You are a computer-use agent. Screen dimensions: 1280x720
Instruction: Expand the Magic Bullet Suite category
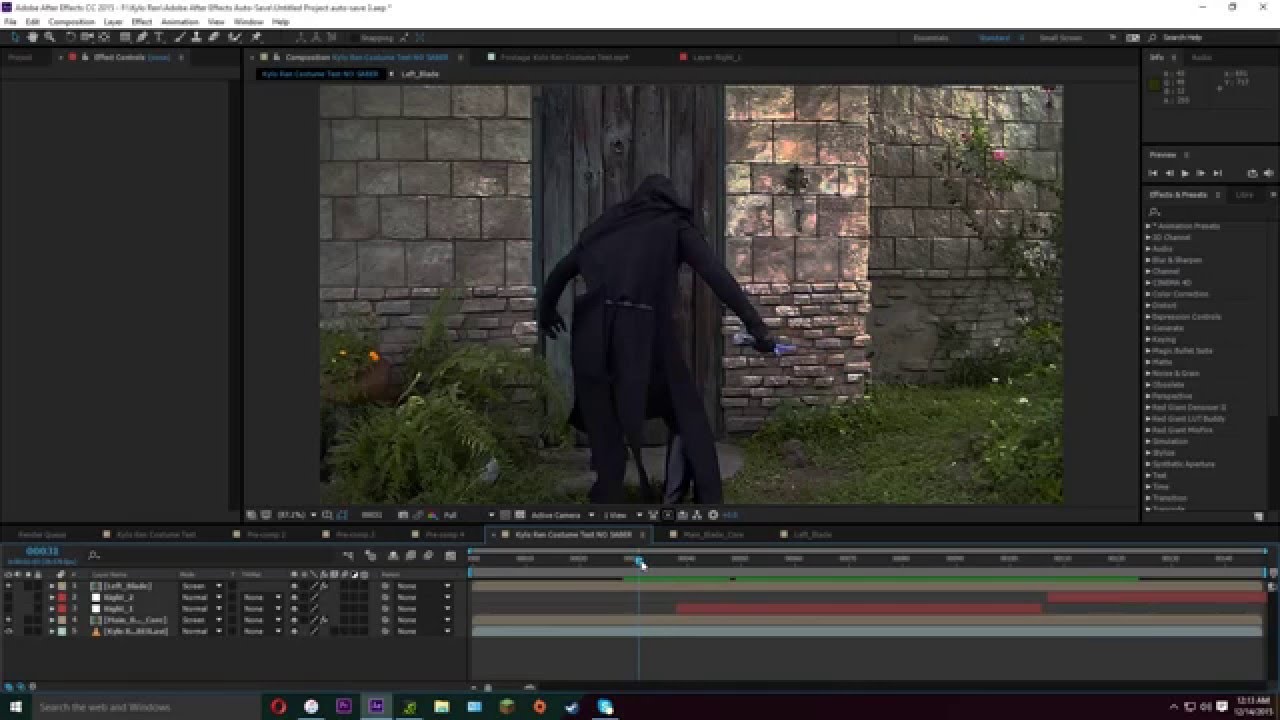point(1148,351)
